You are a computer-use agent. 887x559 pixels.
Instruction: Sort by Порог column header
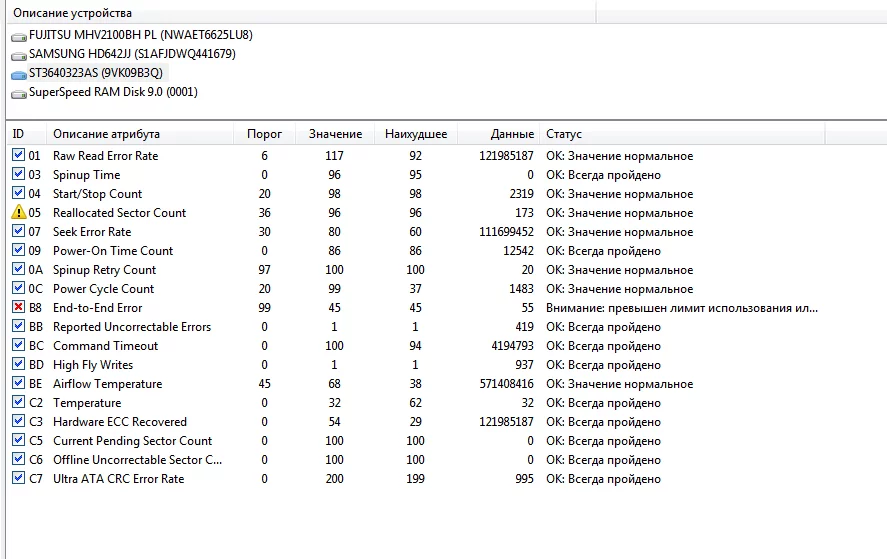264,134
